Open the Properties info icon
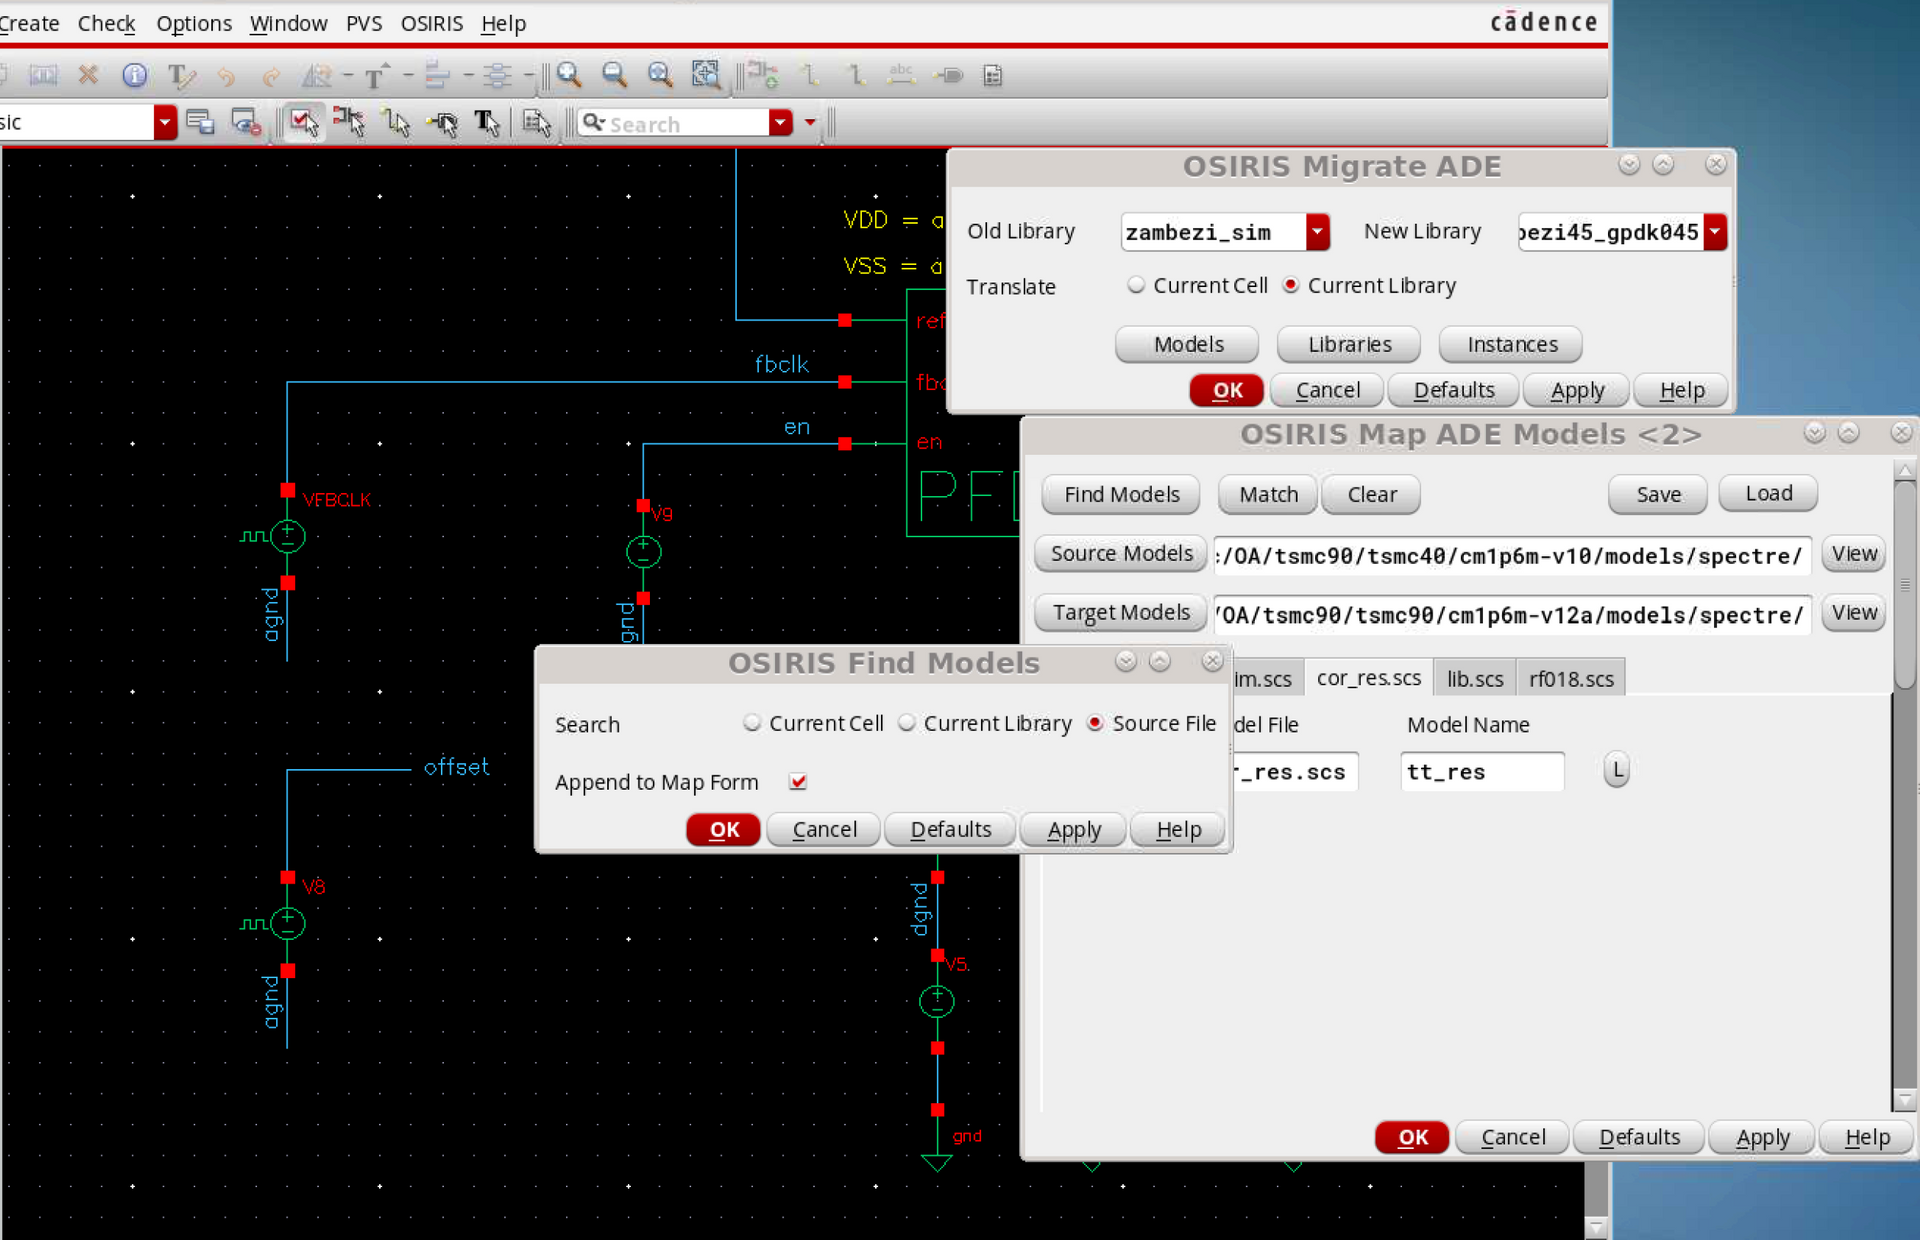This screenshot has width=1920, height=1240. pyautogui.click(x=134, y=75)
